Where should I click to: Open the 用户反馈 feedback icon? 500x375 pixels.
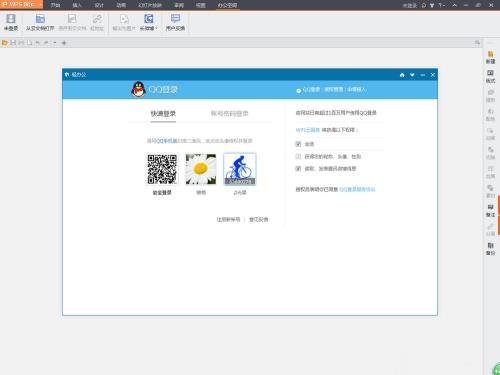(x=175, y=19)
